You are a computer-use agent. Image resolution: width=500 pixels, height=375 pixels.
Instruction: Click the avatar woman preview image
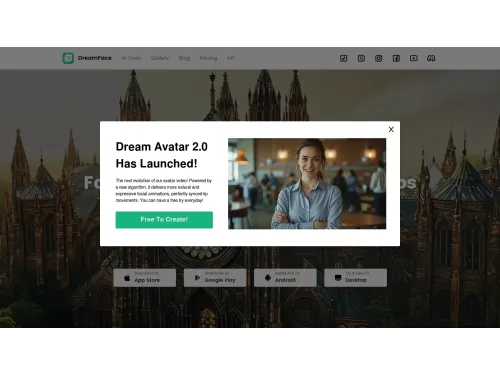(307, 184)
